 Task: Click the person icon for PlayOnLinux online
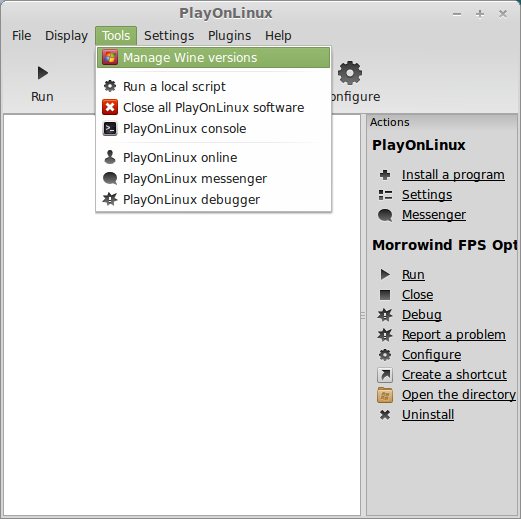point(110,157)
